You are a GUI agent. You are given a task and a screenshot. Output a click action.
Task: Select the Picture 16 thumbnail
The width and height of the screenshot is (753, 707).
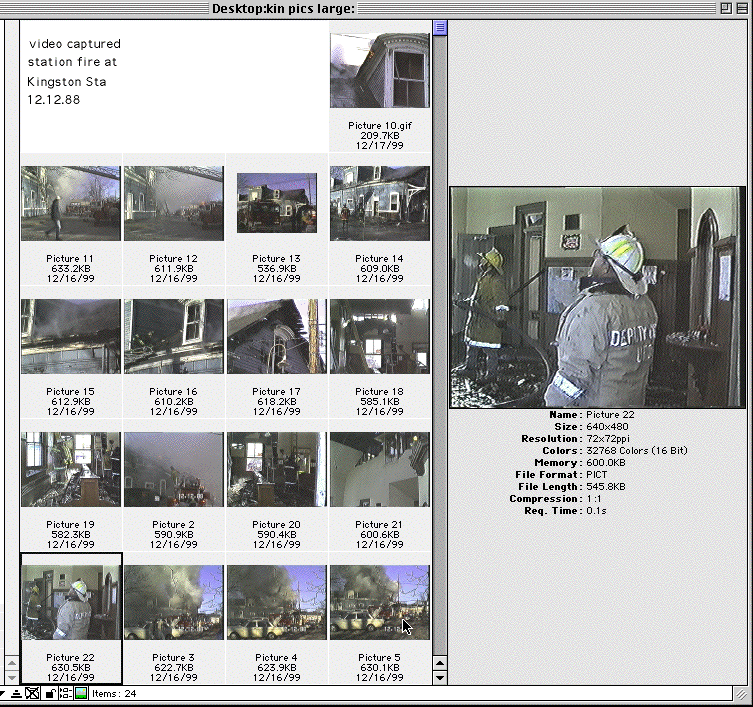[173, 336]
